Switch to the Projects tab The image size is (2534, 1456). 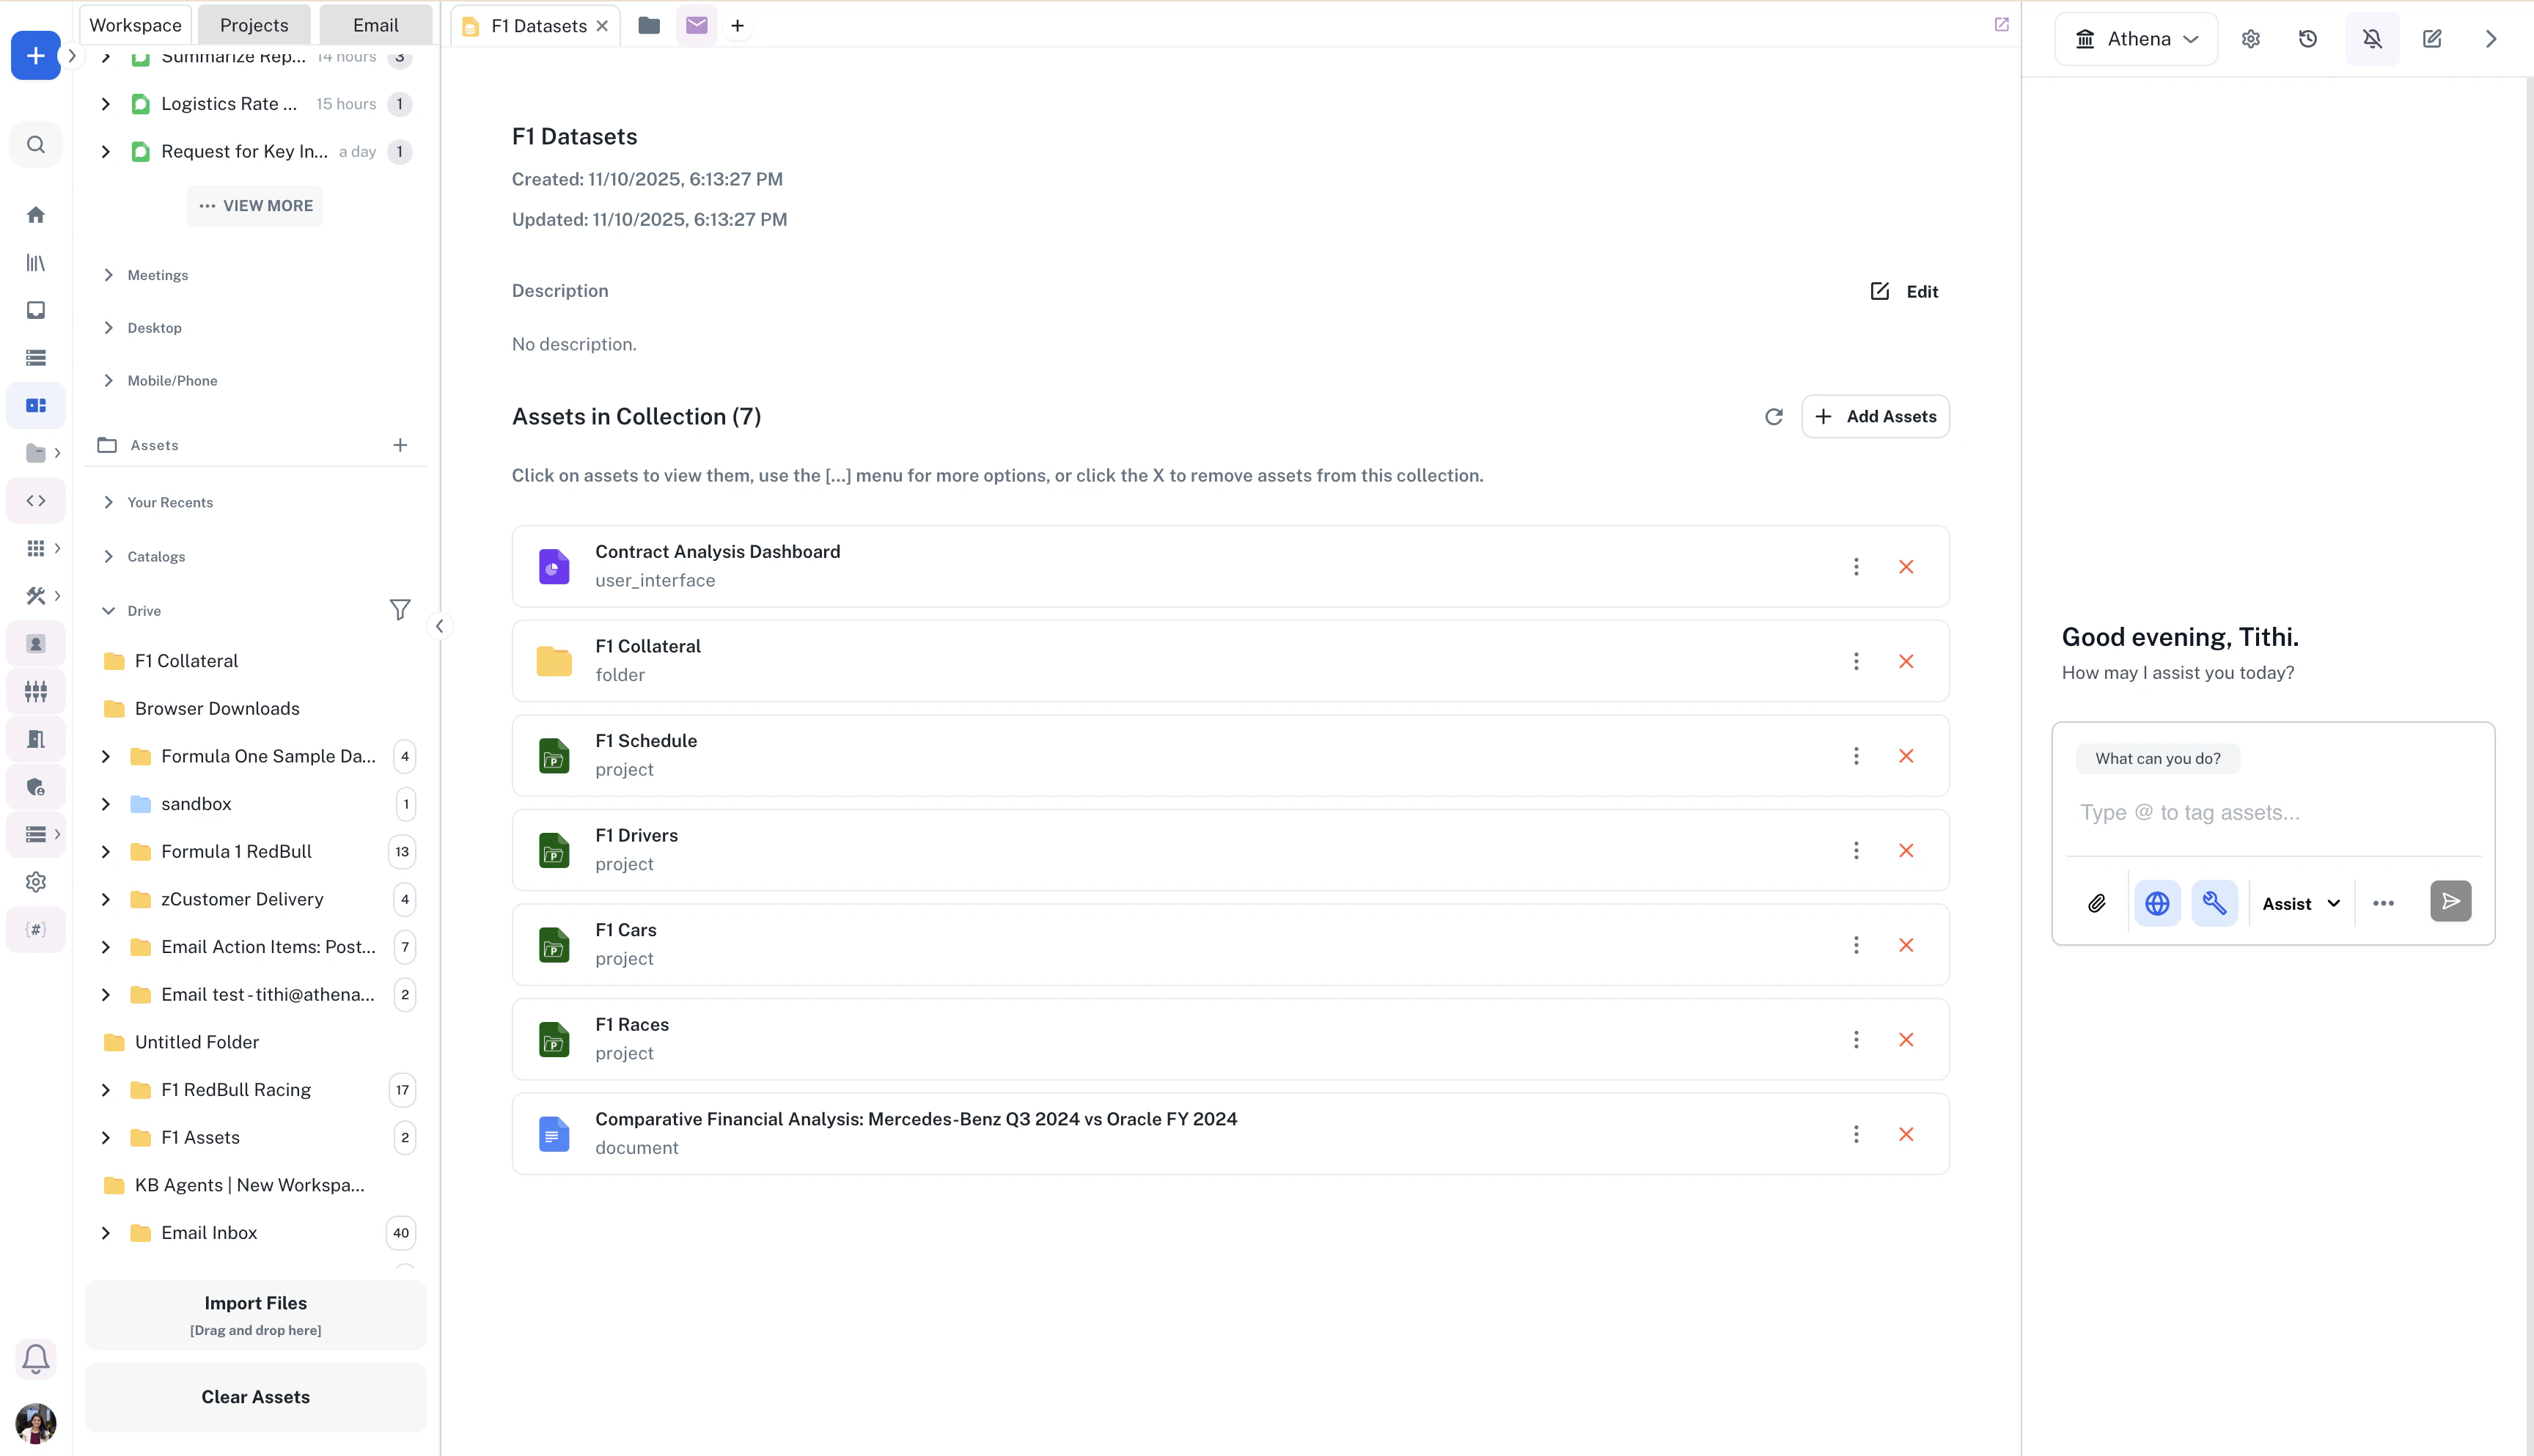click(x=254, y=25)
